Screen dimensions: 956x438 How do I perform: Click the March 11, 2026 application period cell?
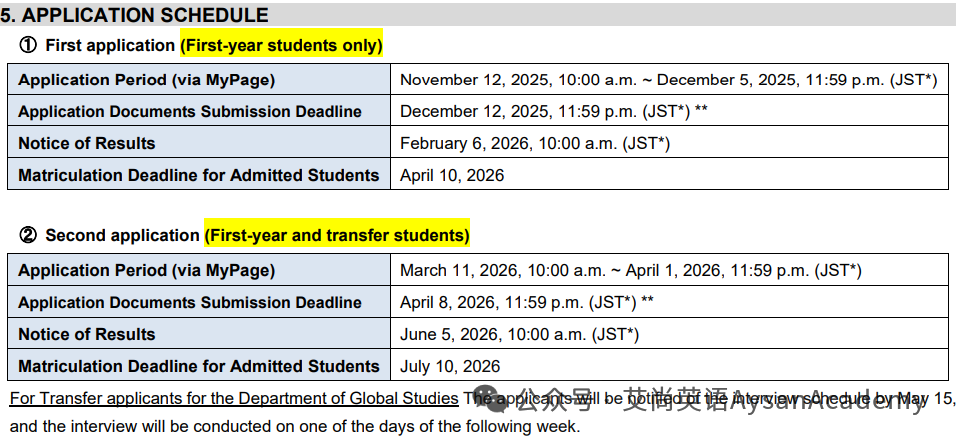[668, 270]
